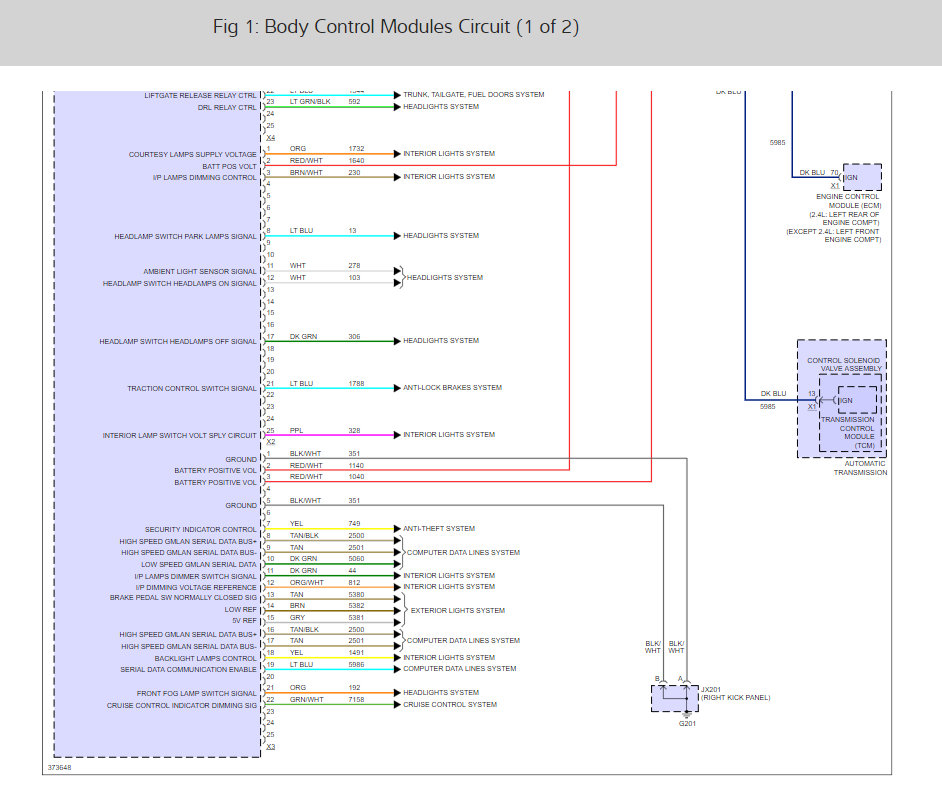Click 'LOW SPEED GMLAN SERIAL DATA' label

198,565
